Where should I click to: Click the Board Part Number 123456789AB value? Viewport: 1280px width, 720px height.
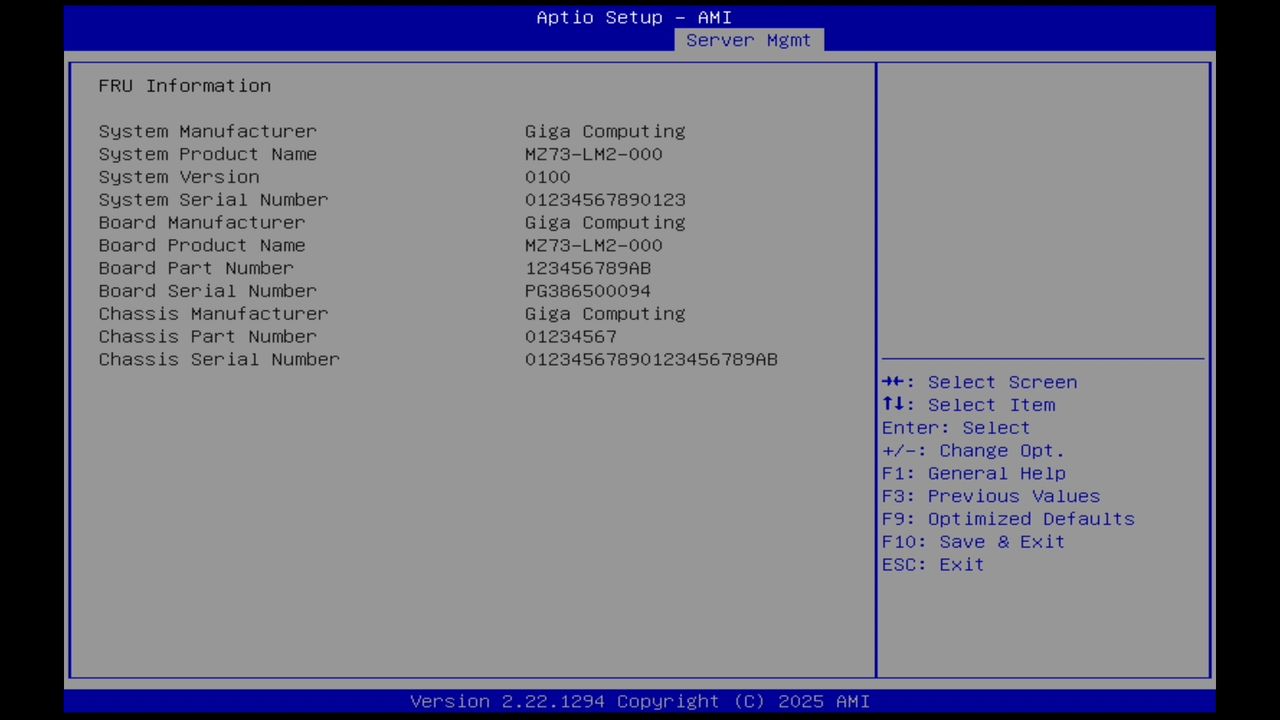(x=588, y=268)
